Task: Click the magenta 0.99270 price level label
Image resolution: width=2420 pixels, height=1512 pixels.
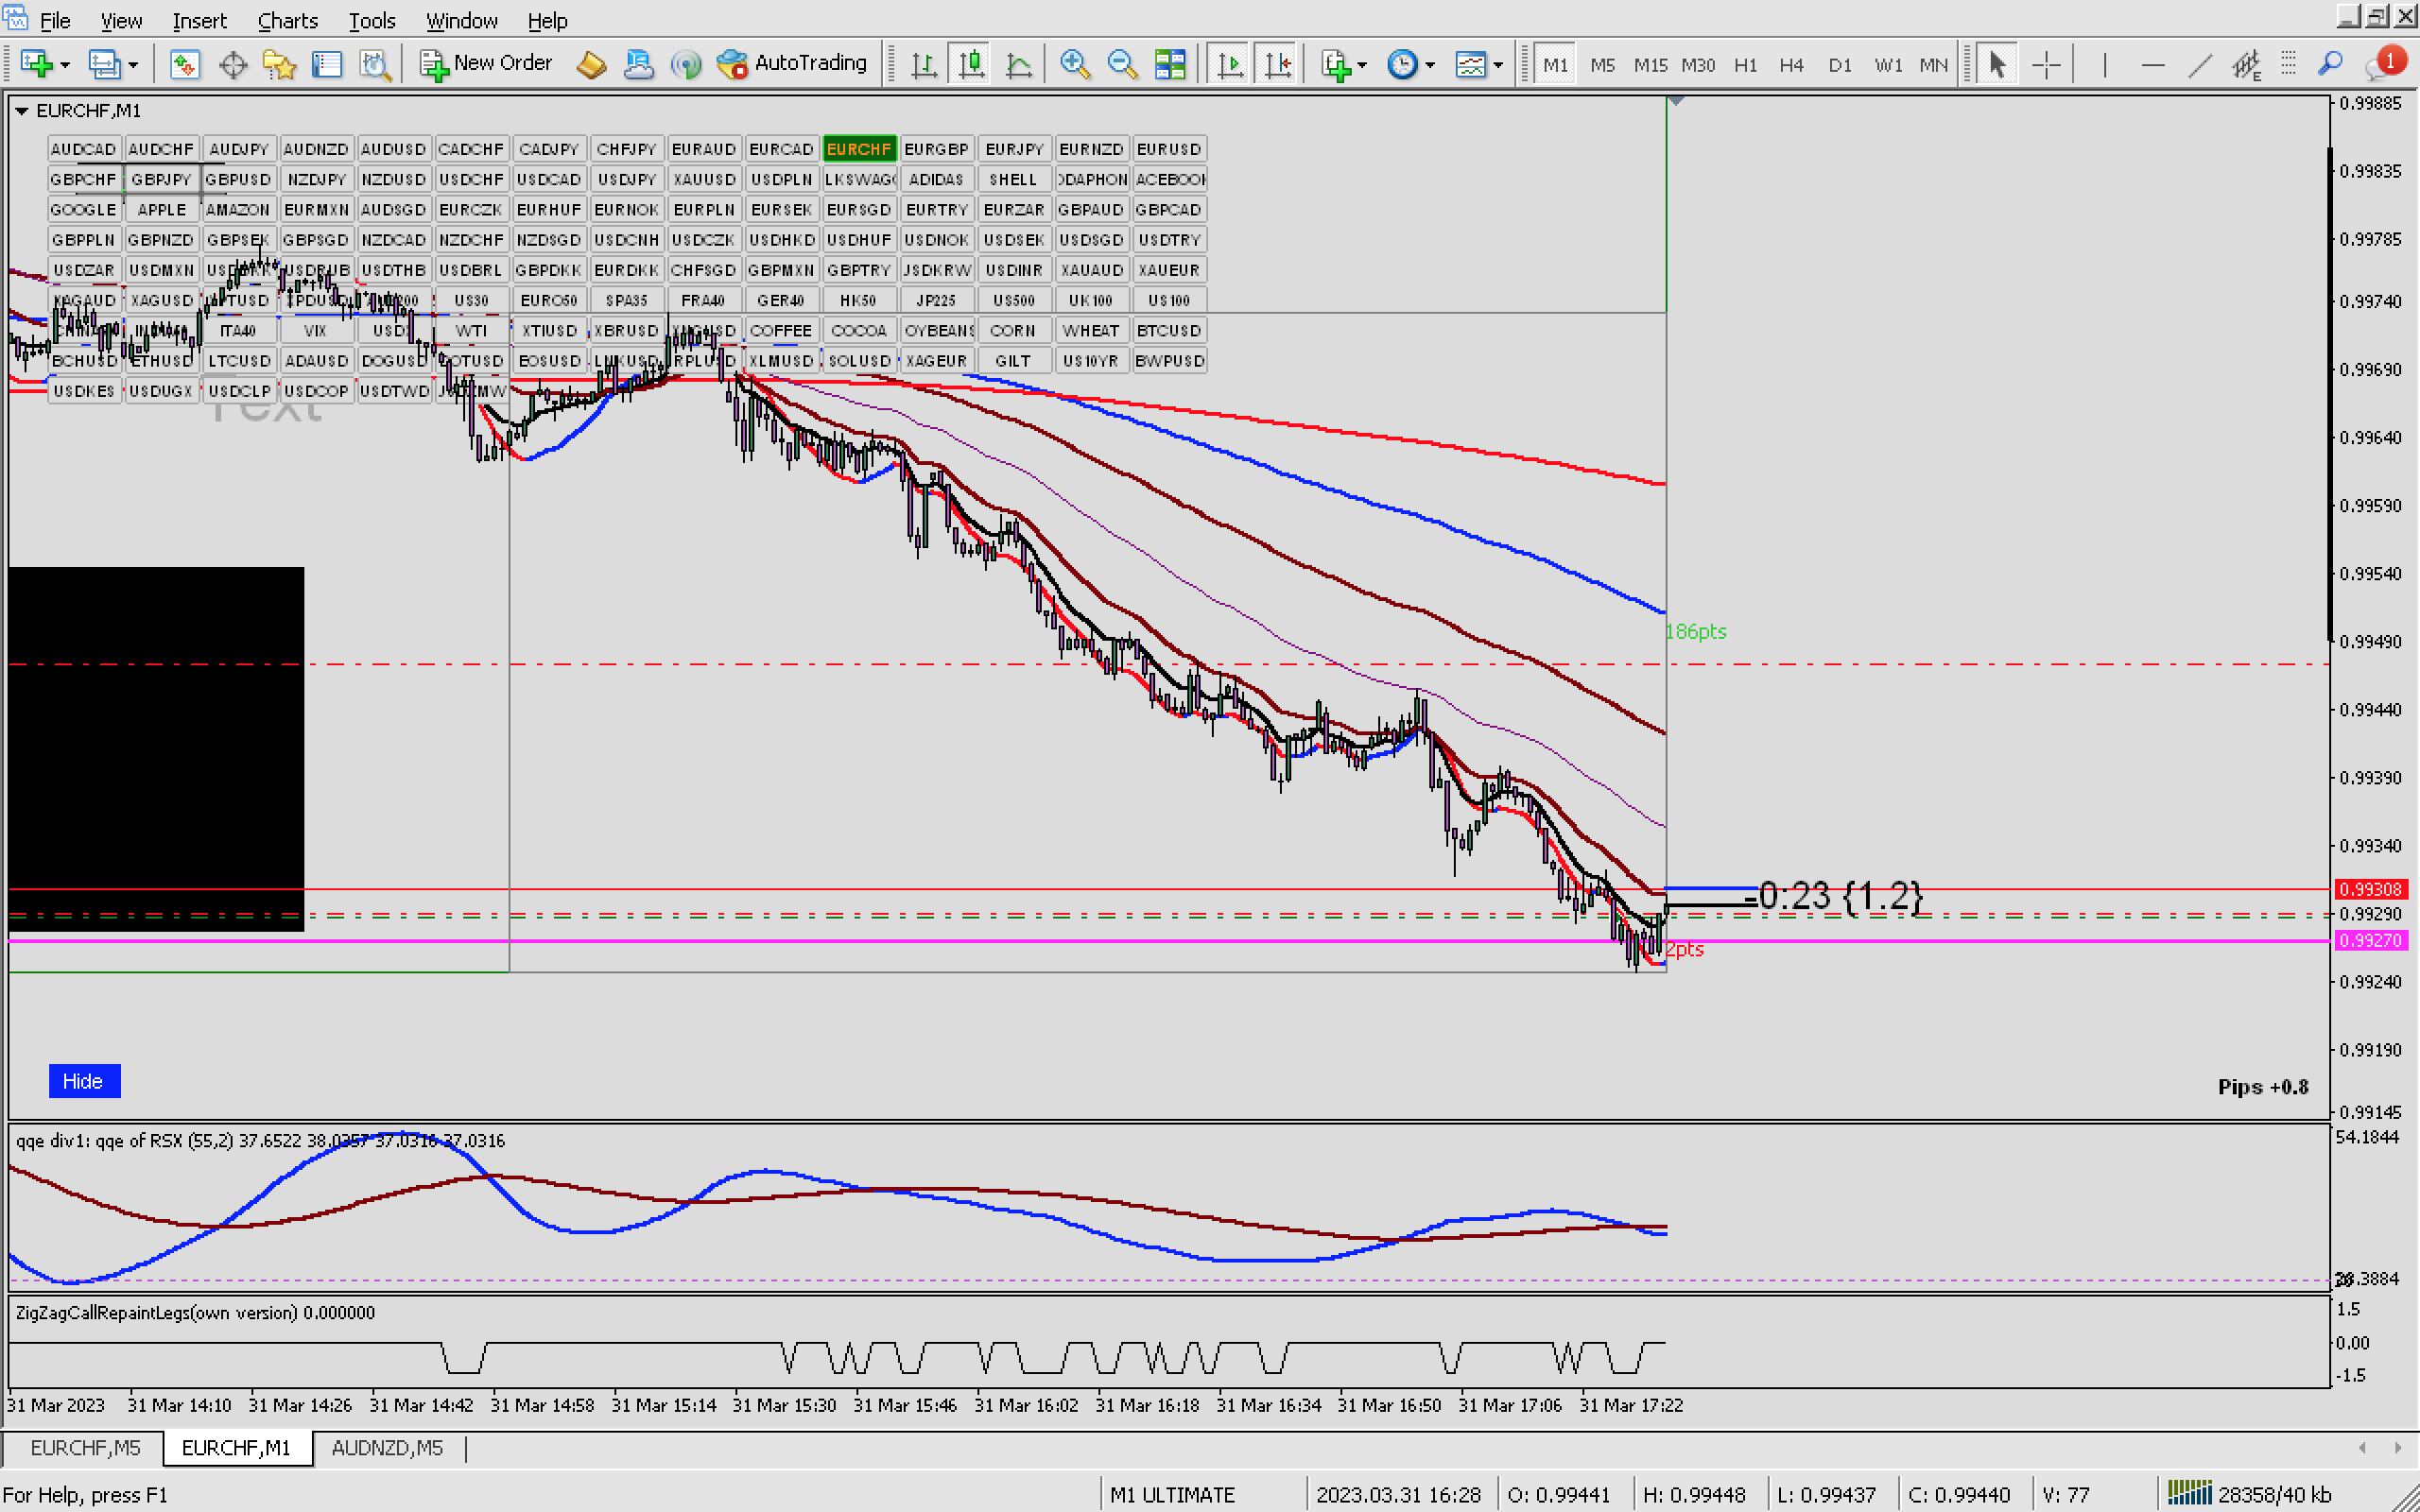Action: [x=2370, y=940]
